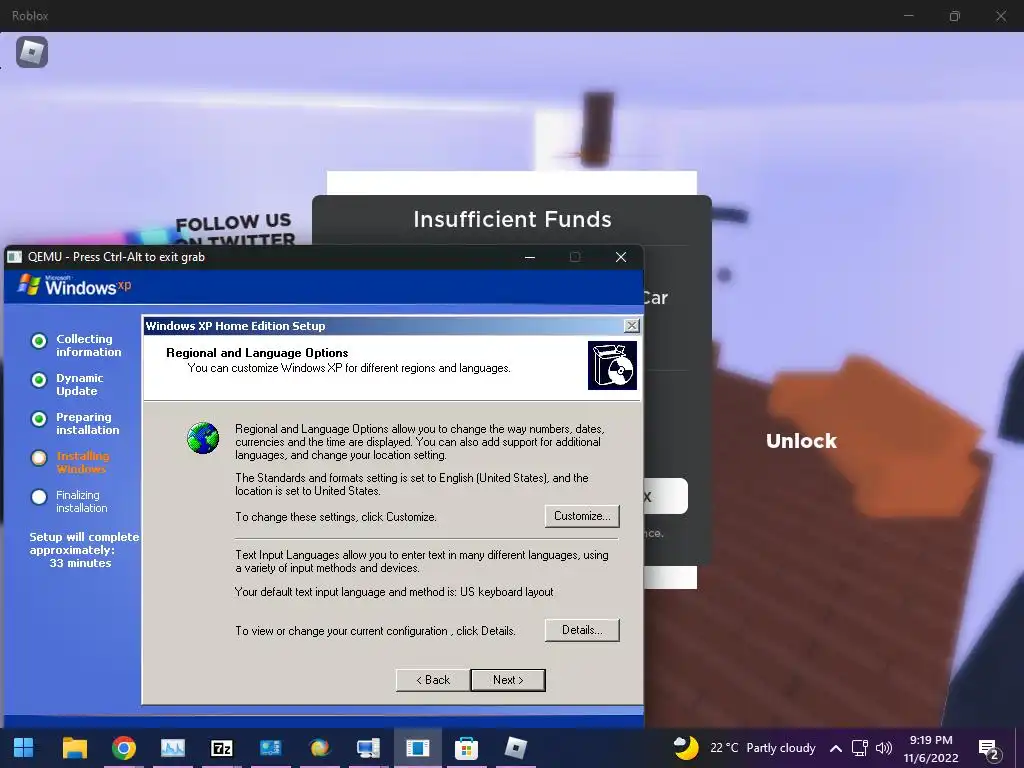Open File Explorer from the taskbar
This screenshot has width=1024, height=768.
click(74, 748)
